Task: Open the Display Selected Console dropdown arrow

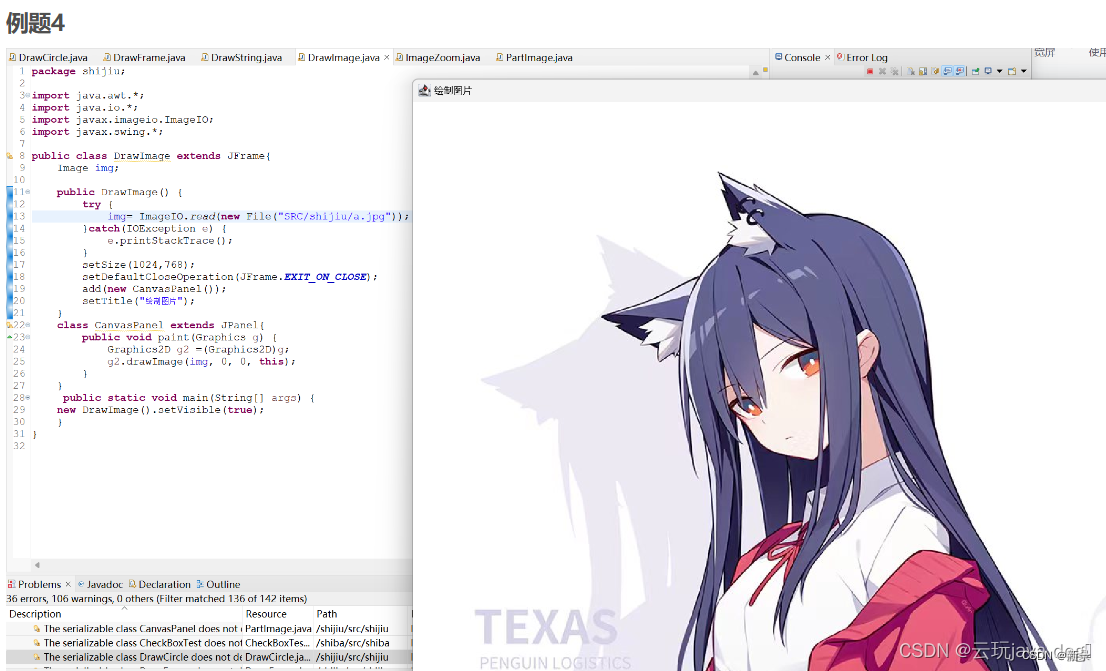Action: (x=999, y=71)
